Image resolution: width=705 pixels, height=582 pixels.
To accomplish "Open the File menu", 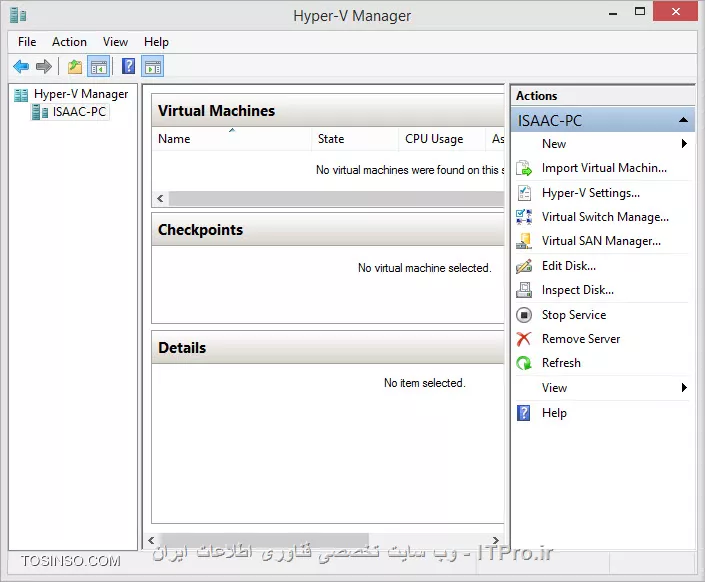I will click(27, 42).
